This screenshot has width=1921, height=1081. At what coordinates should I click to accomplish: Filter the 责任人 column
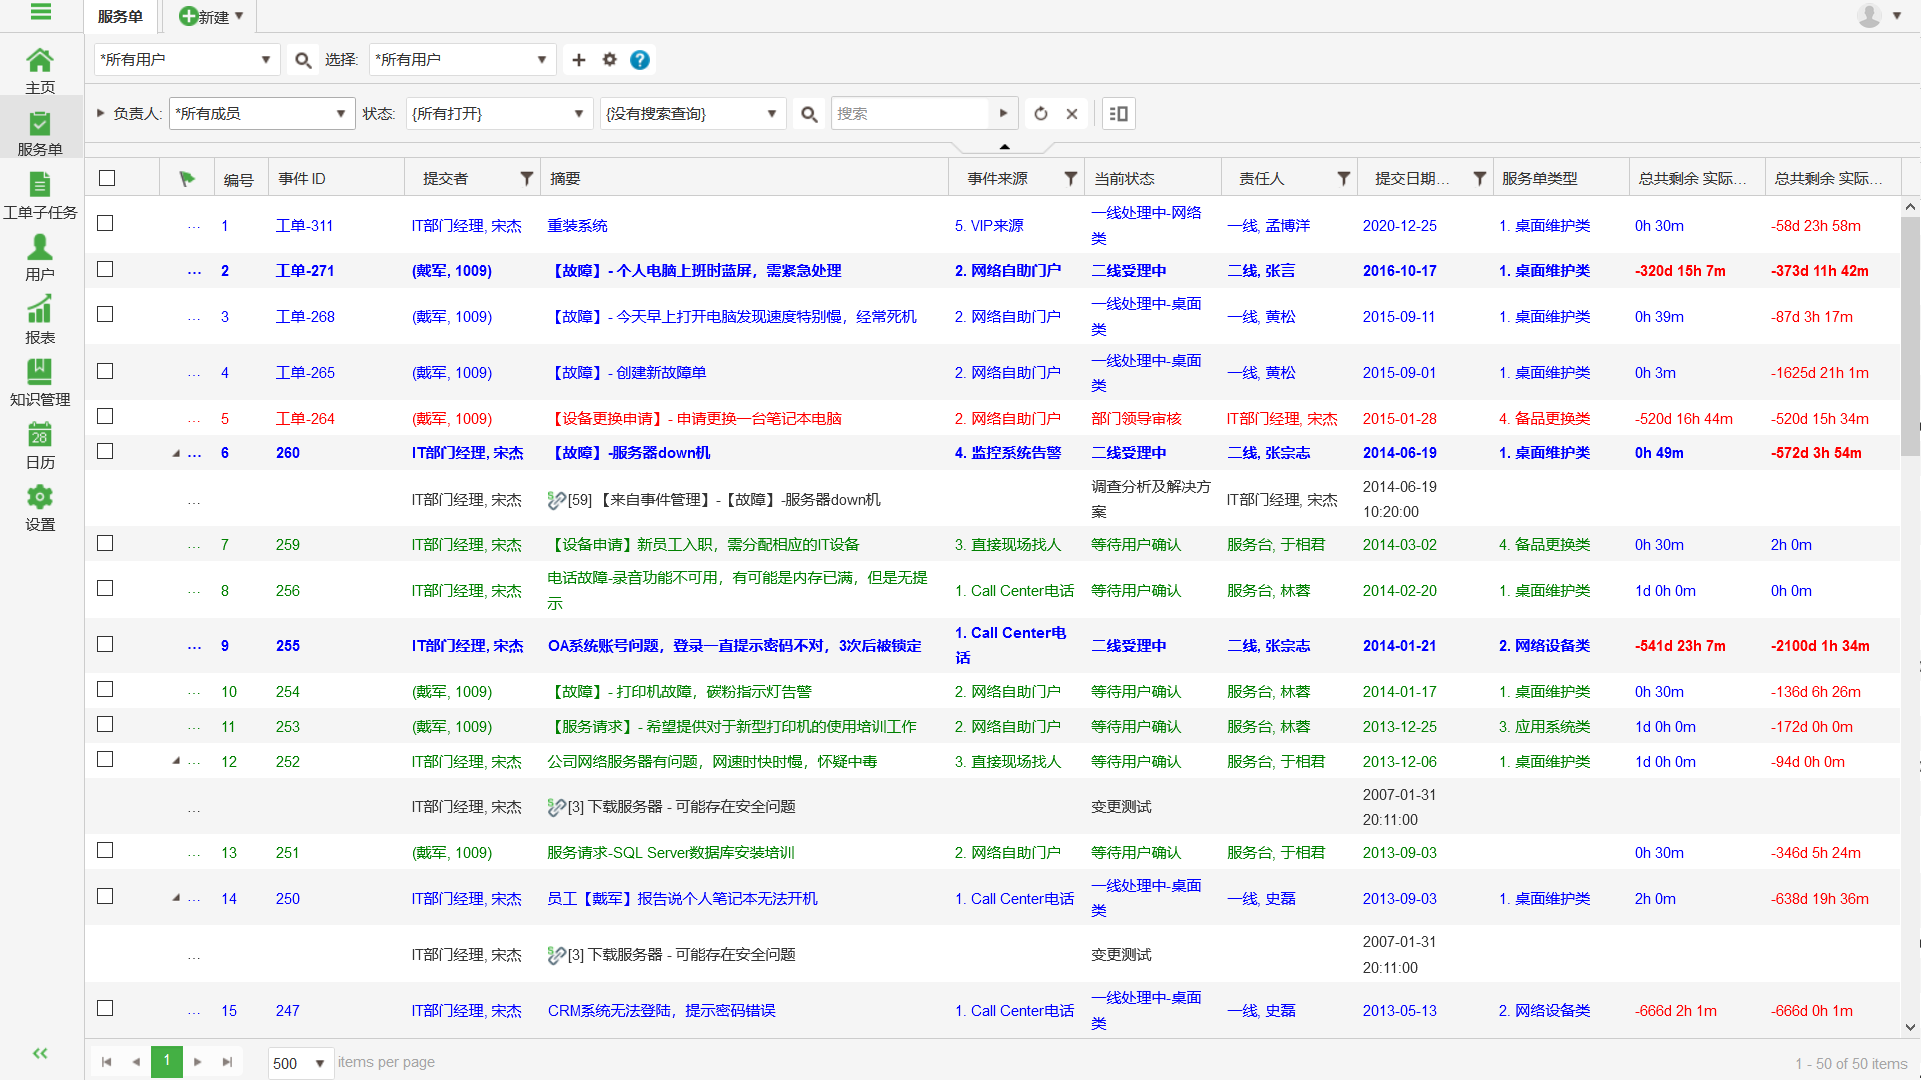point(1344,179)
